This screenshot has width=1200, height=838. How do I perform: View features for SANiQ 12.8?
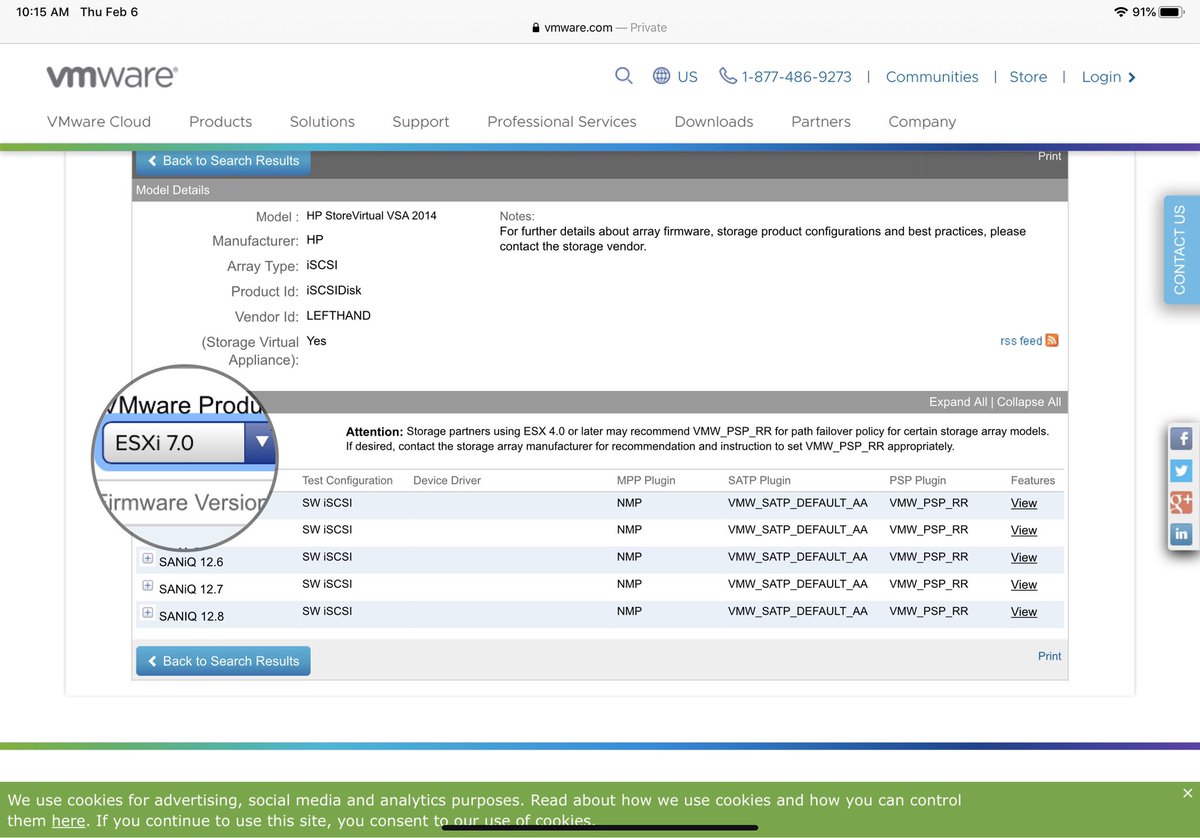click(1024, 611)
